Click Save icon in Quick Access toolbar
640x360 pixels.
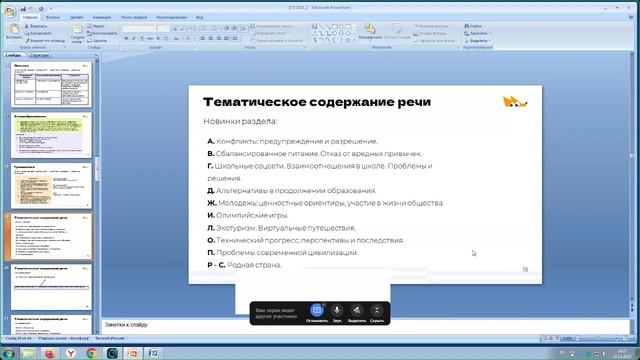pyautogui.click(x=23, y=9)
